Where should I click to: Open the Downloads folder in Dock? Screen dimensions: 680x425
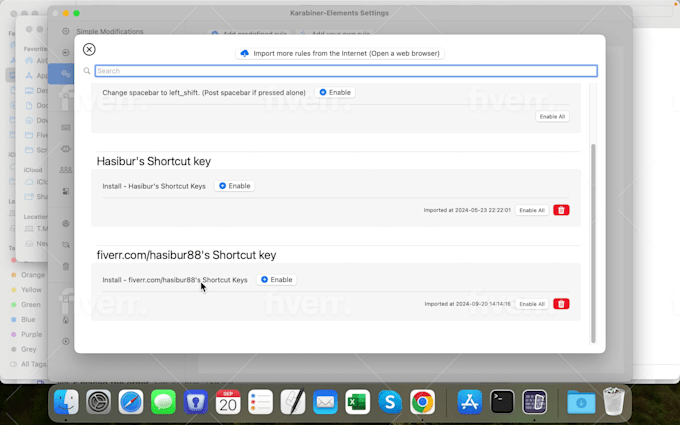point(581,402)
